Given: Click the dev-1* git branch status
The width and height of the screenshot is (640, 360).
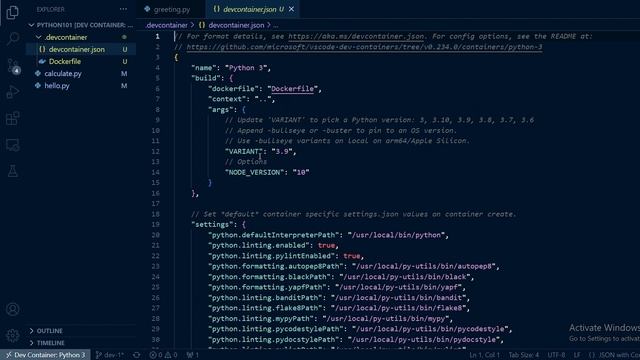Looking at the screenshot, I should pyautogui.click(x=109, y=355).
